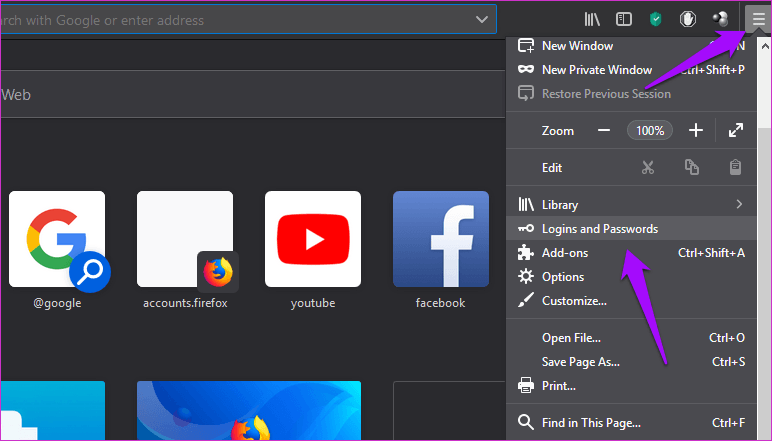This screenshot has height=441, width=772.
Task: Click the green shield extension icon
Action: tap(655, 20)
